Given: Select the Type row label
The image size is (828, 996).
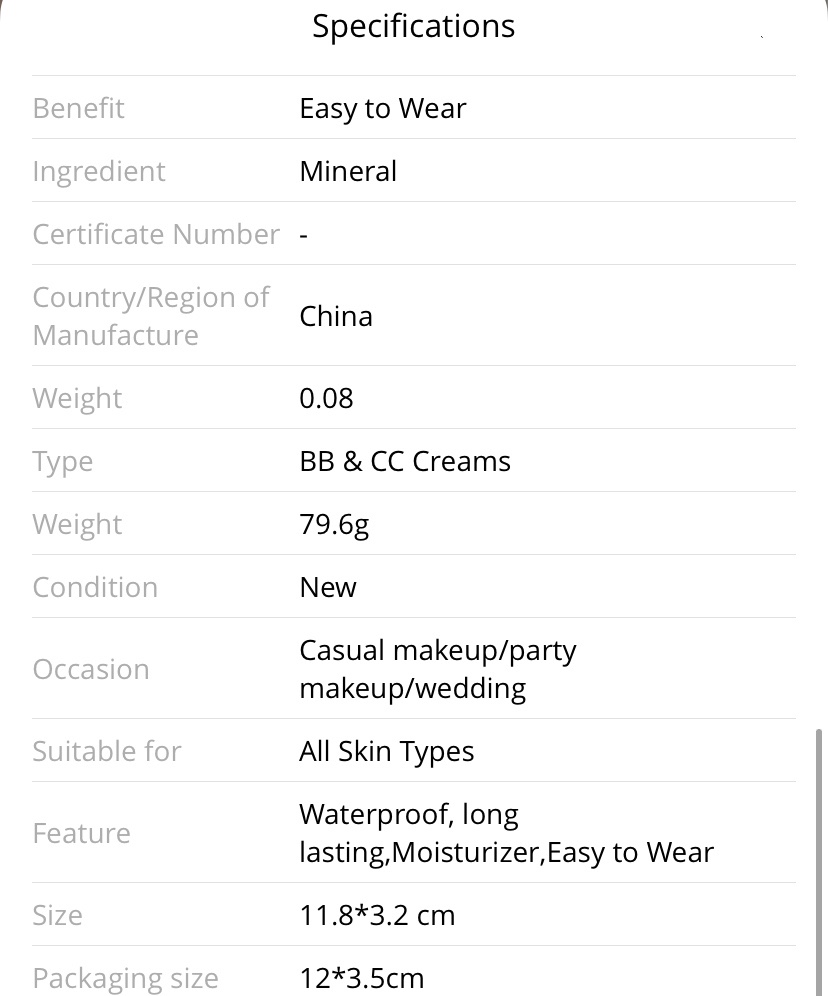Looking at the screenshot, I should 62,462.
